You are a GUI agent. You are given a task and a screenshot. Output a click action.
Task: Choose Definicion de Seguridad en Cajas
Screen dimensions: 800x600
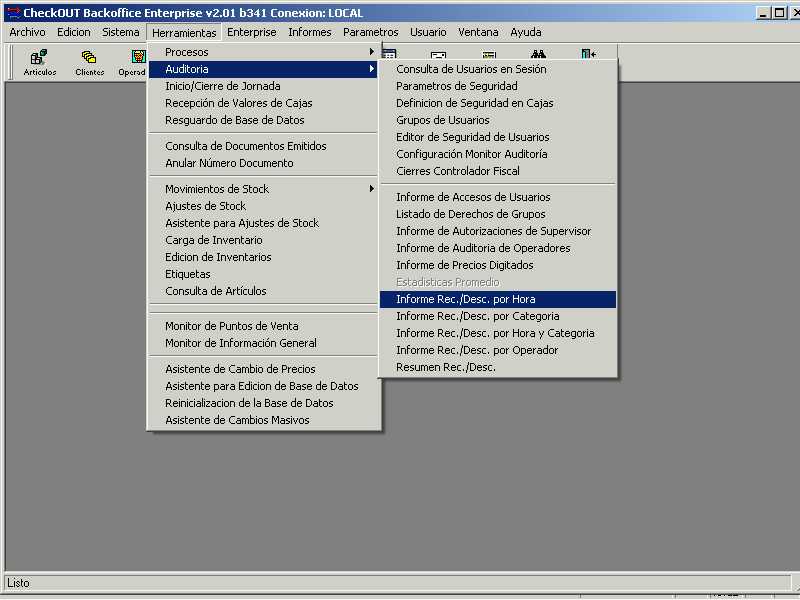pyautogui.click(x=498, y=103)
